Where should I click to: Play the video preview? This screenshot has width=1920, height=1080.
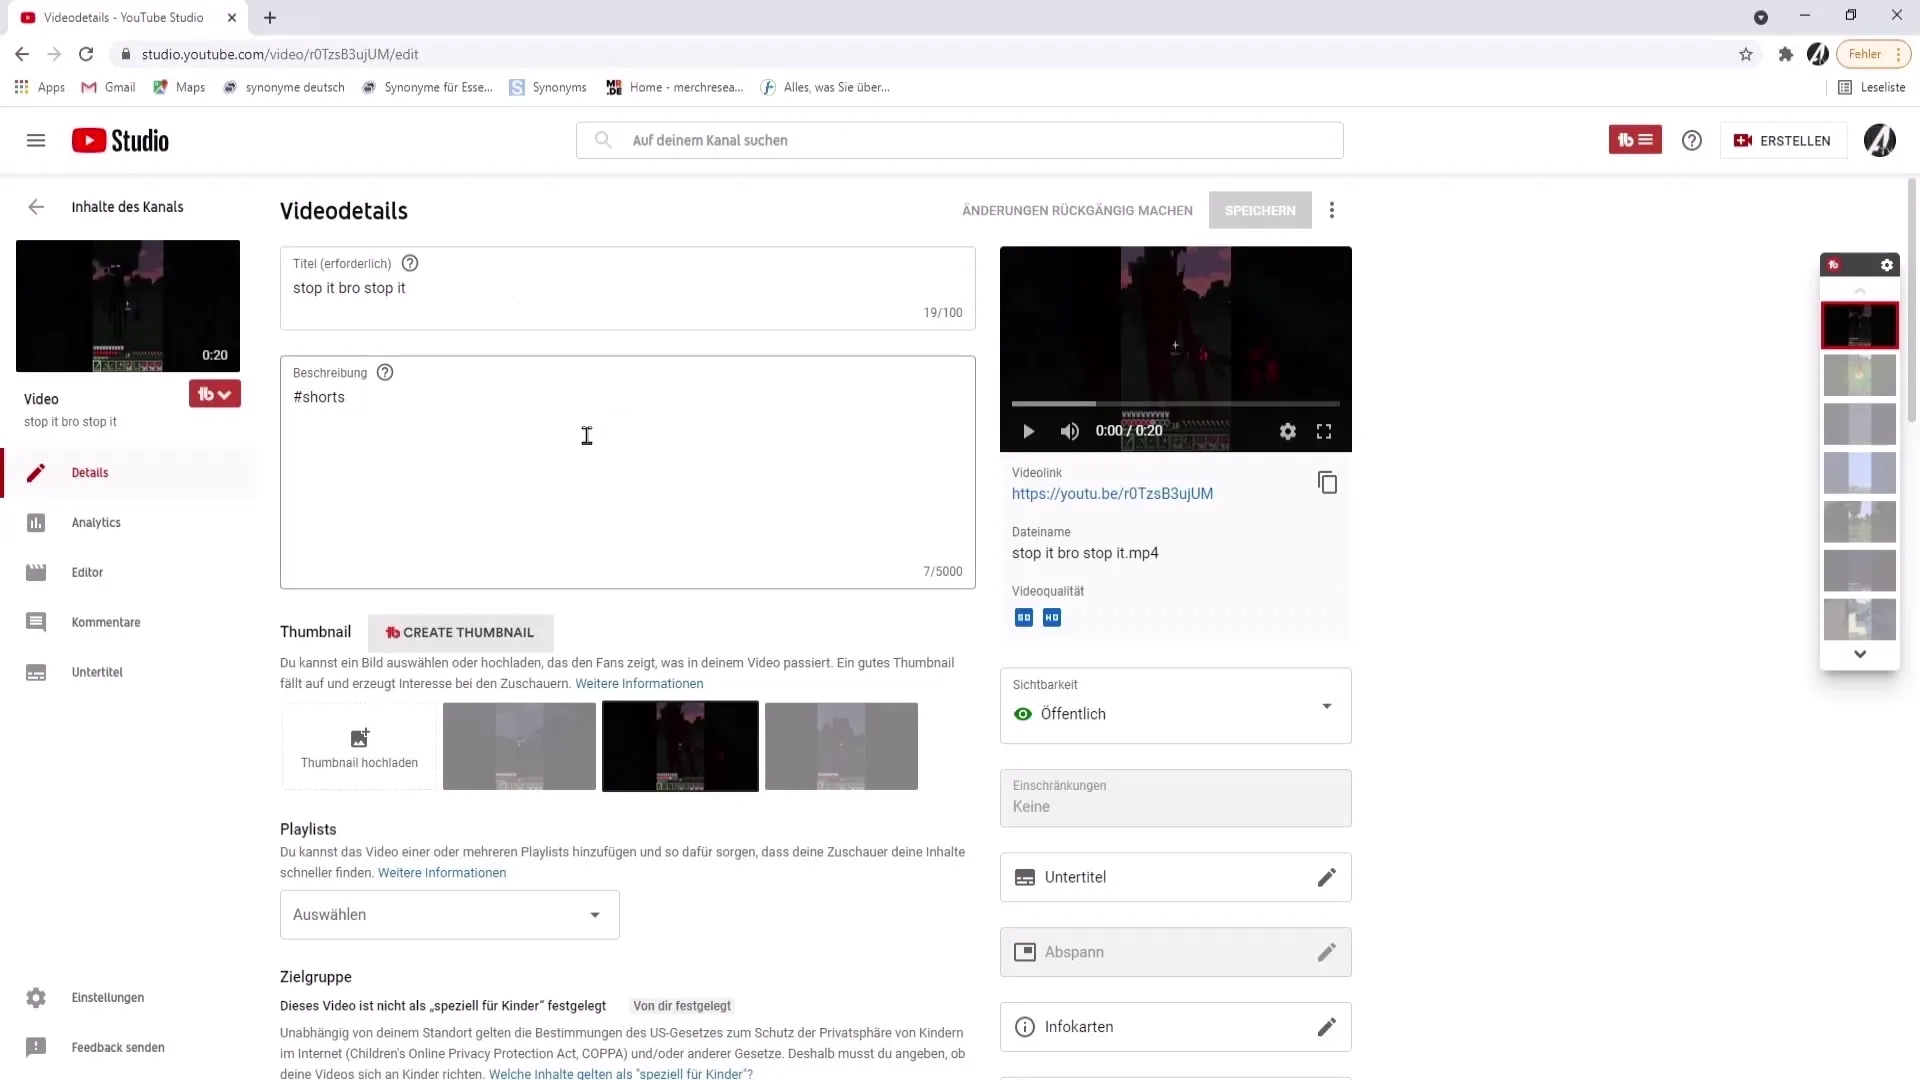[1028, 432]
